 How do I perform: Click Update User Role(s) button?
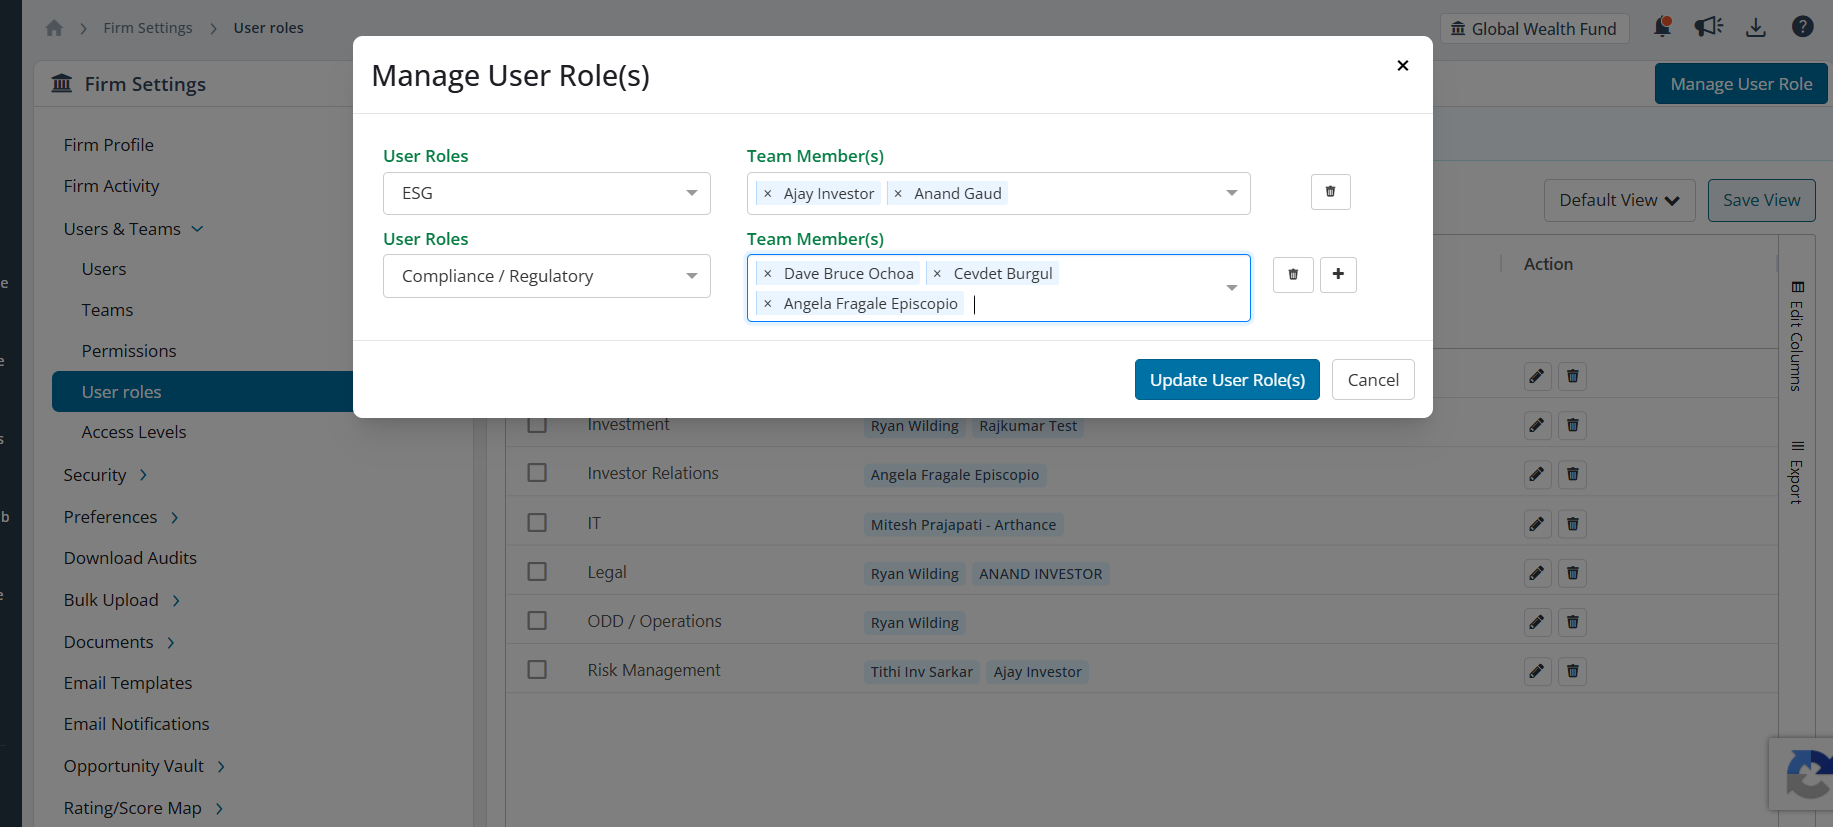(x=1227, y=379)
